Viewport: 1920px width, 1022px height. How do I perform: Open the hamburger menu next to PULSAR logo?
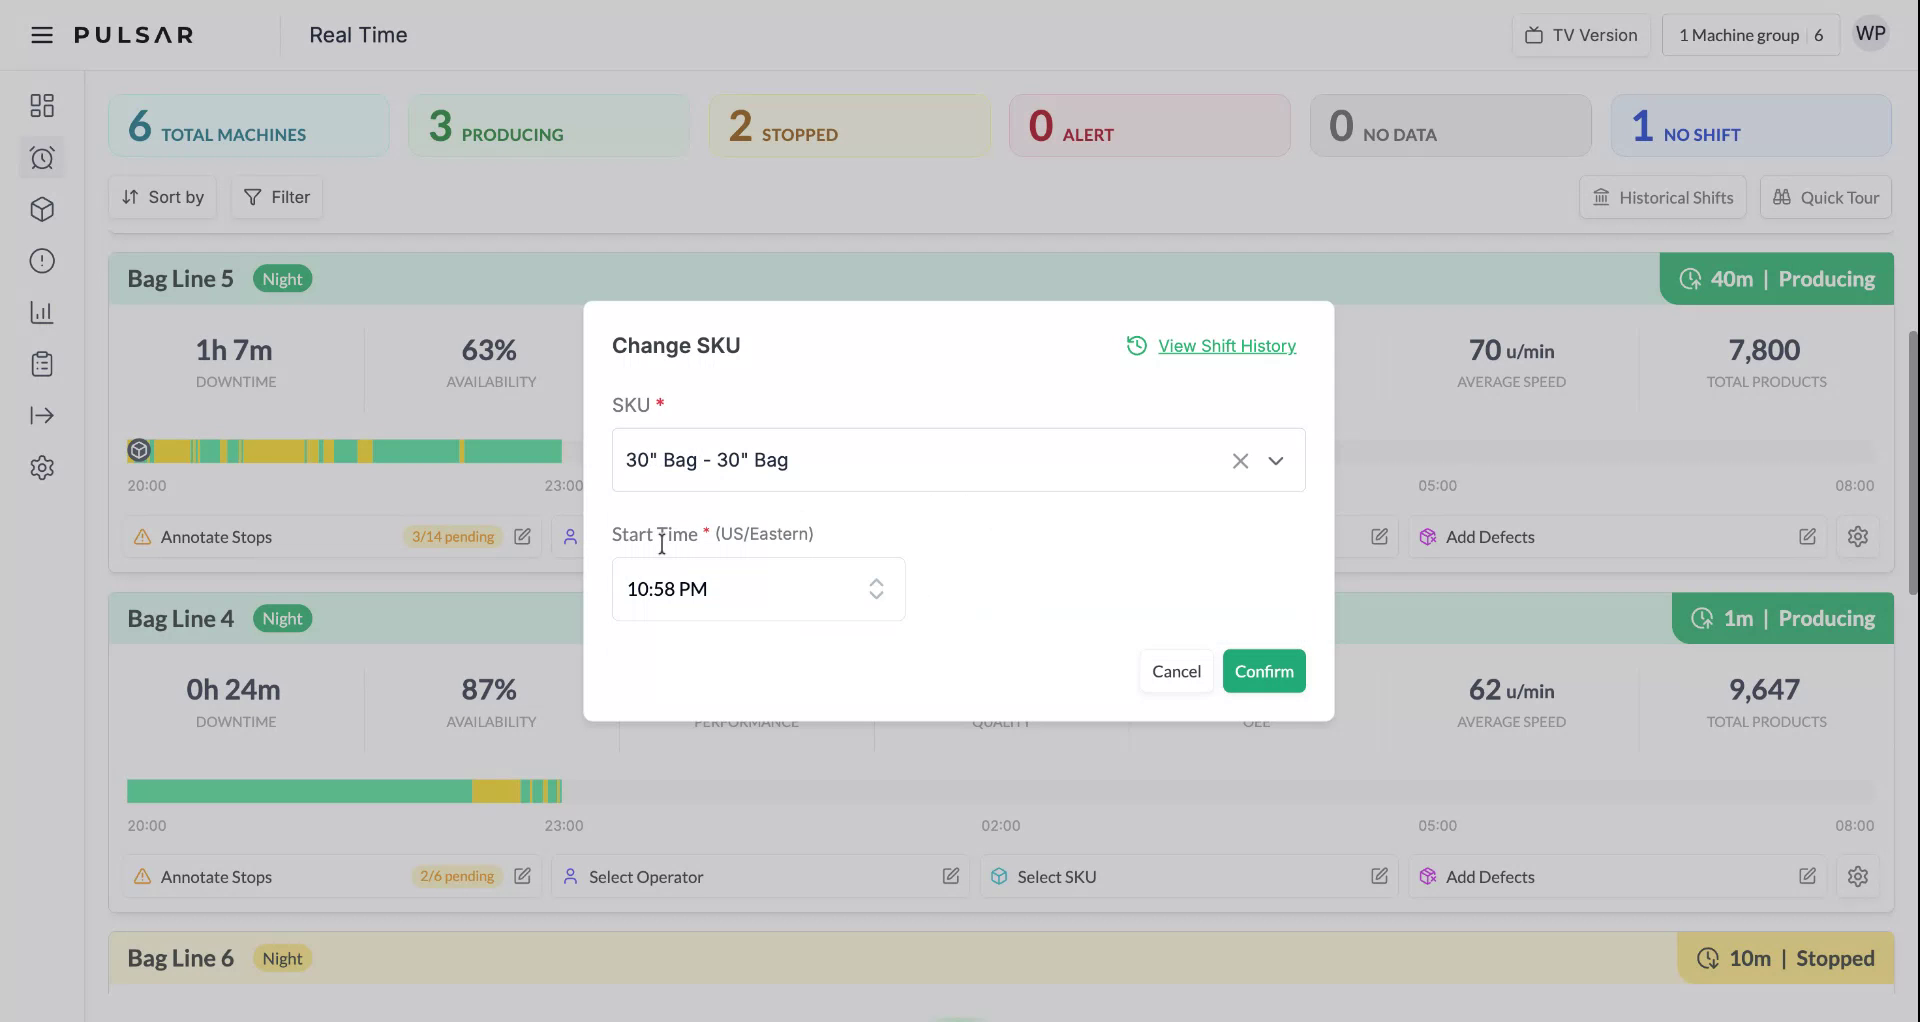(x=41, y=34)
